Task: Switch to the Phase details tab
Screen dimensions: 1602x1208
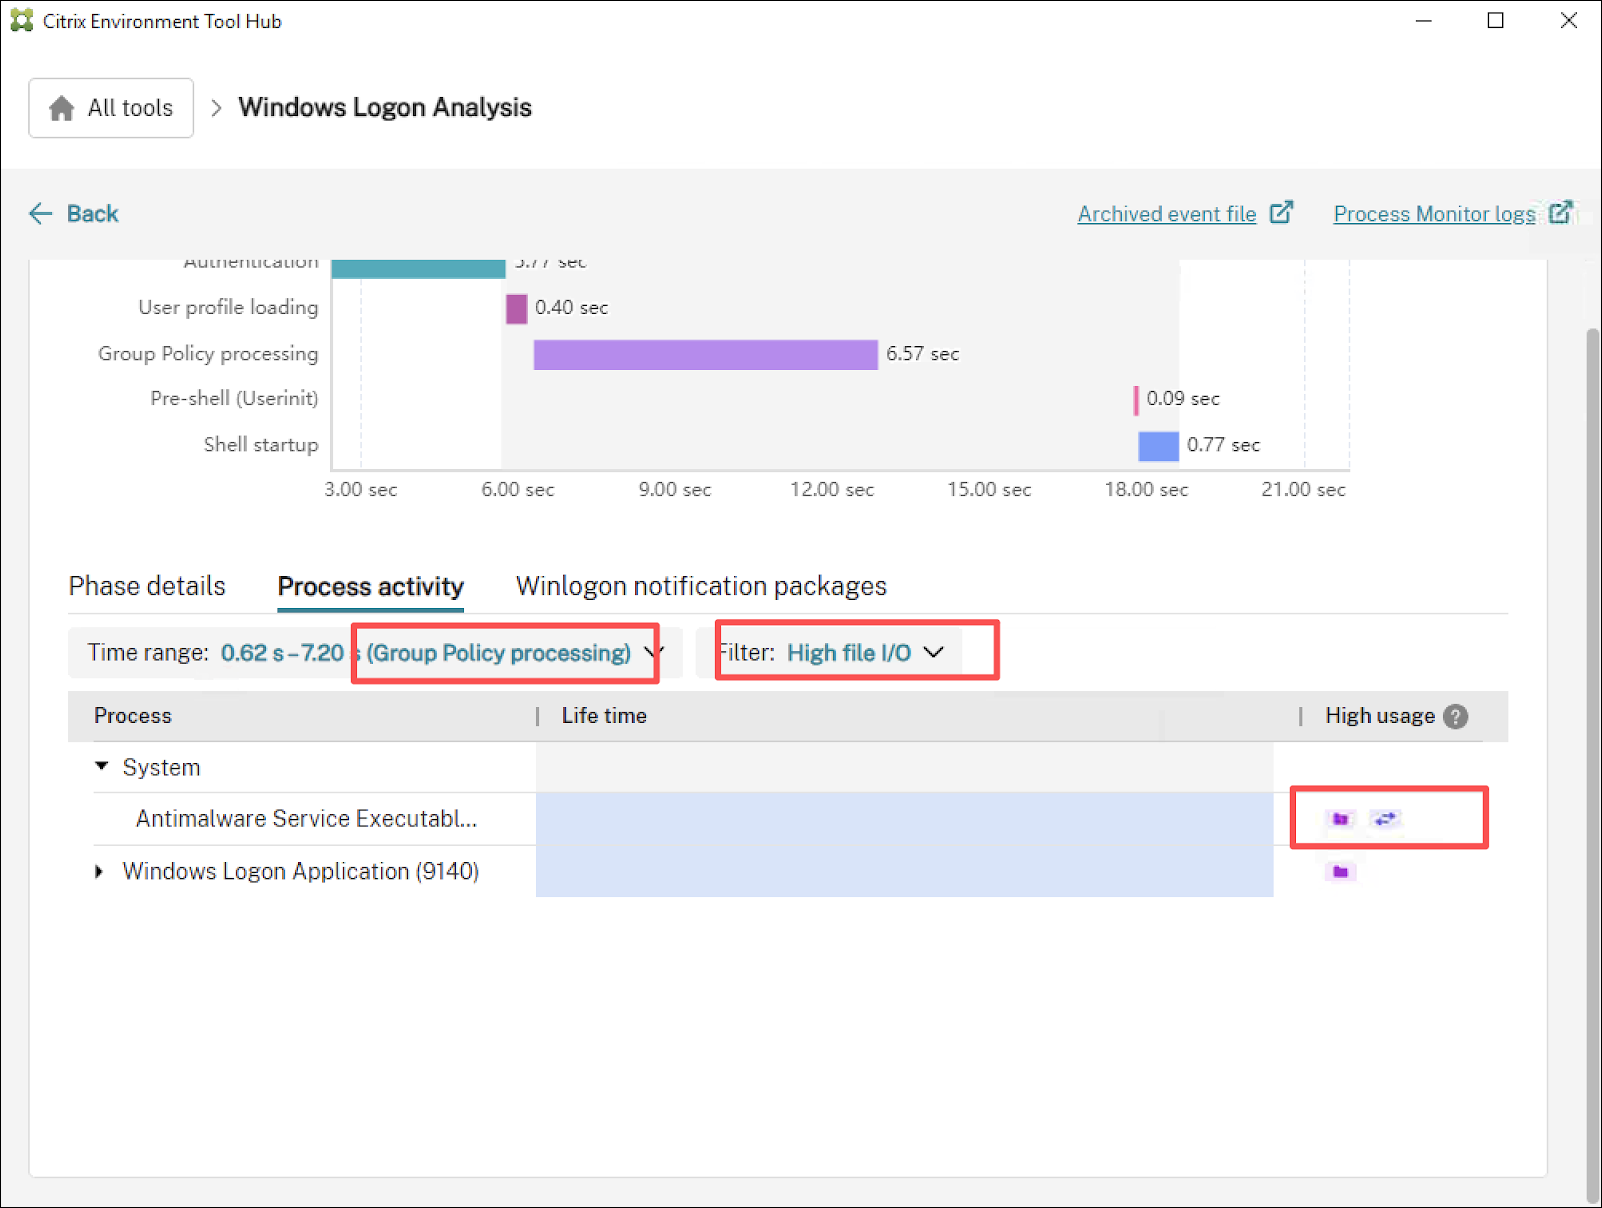Action: pos(147,586)
